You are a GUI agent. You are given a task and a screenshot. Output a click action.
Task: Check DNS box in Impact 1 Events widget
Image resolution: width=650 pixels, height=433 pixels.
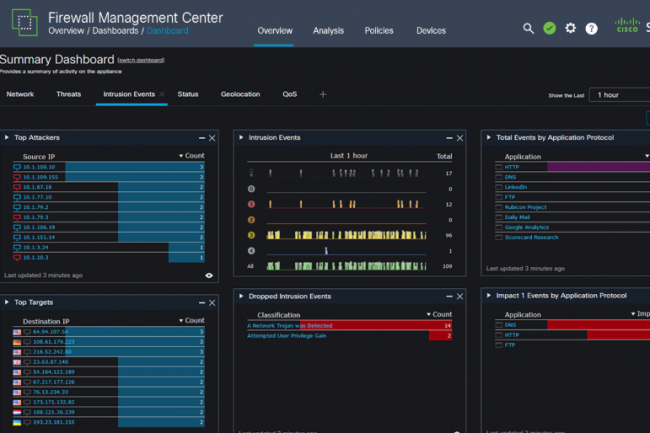(499, 326)
